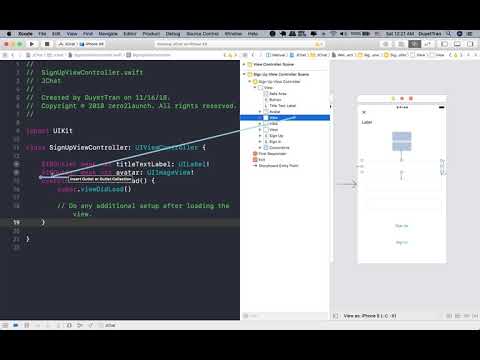
Task: Open the Xcode menu
Action: [x=25, y=34]
